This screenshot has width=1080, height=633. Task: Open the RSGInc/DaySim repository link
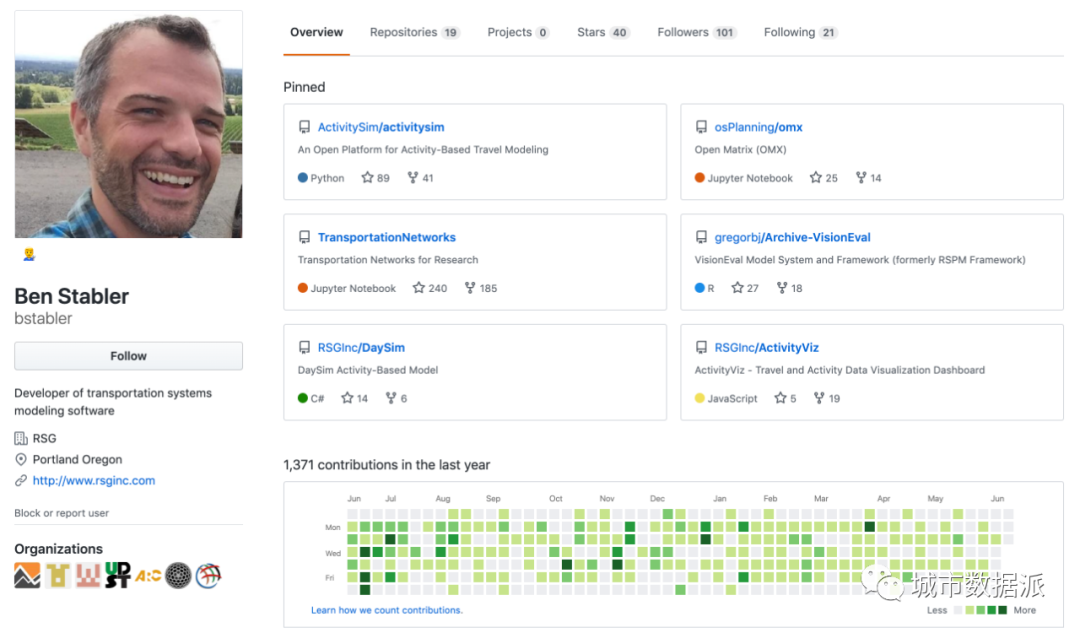coord(361,347)
